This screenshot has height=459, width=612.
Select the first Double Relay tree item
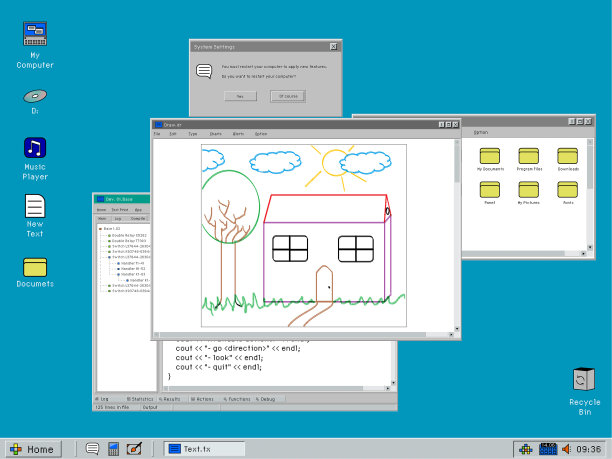click(120, 235)
